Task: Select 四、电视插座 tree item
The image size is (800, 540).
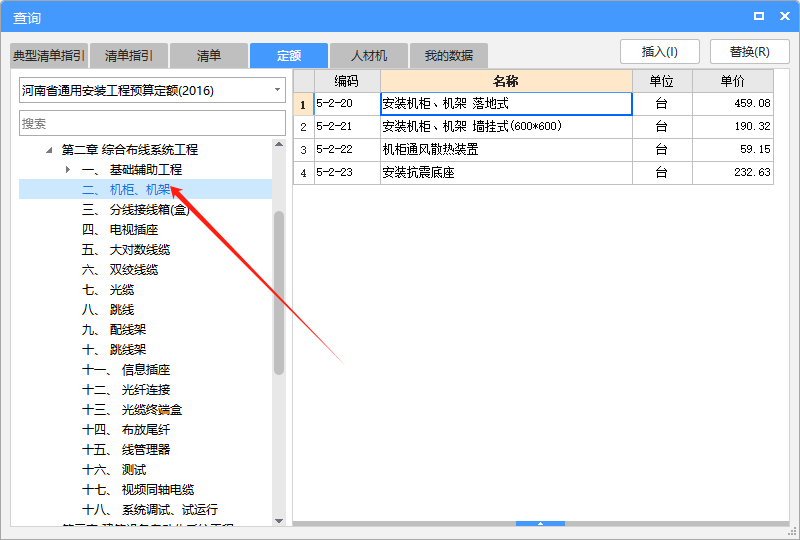Action: (x=120, y=230)
